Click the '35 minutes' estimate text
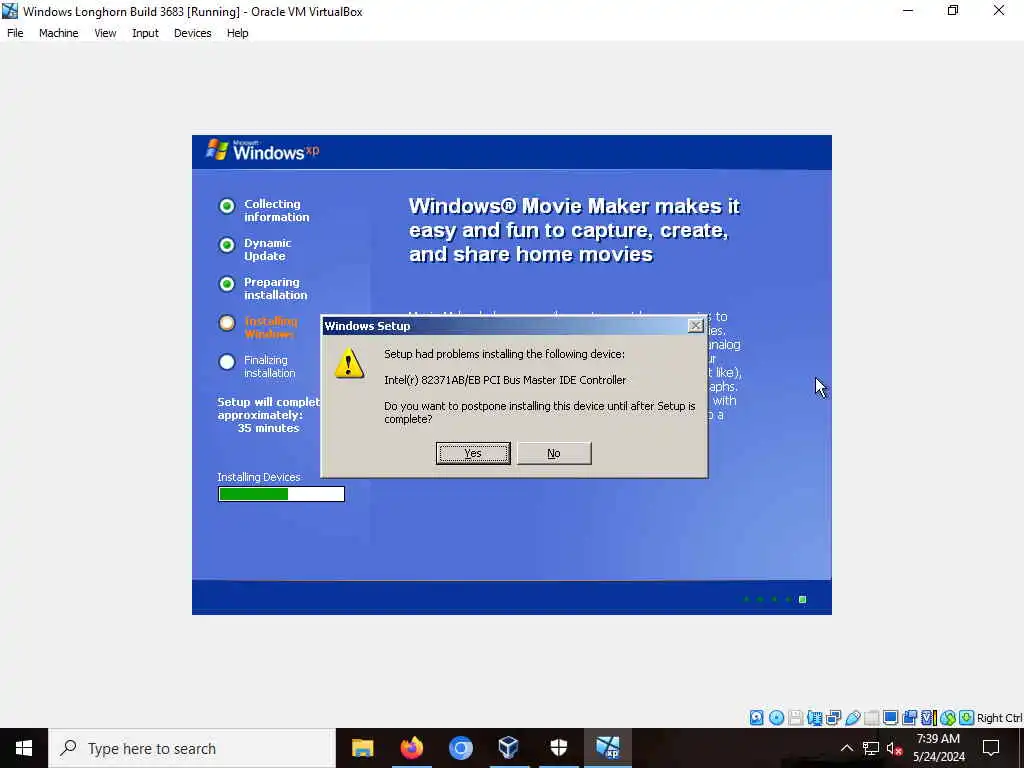The width and height of the screenshot is (1024, 768). [x=268, y=428]
